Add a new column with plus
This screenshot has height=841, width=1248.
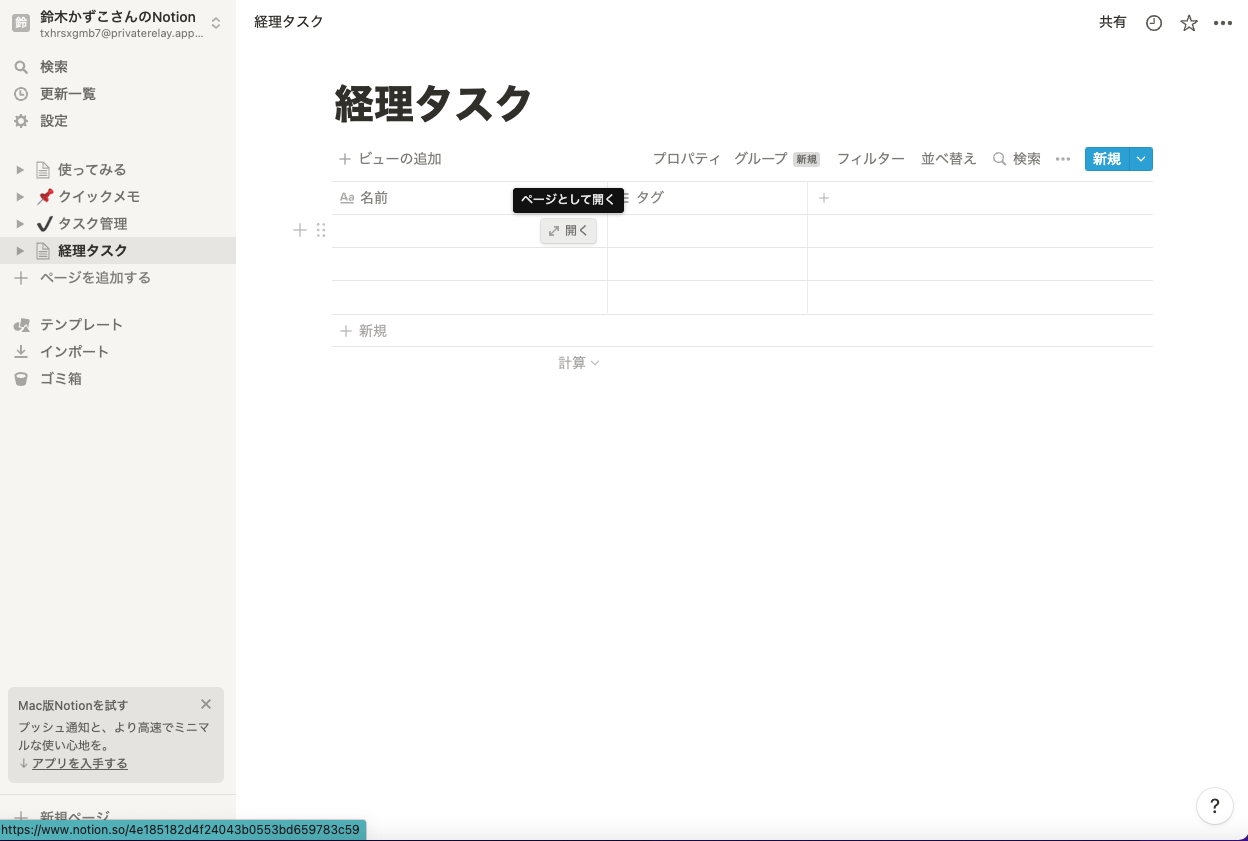(x=824, y=198)
